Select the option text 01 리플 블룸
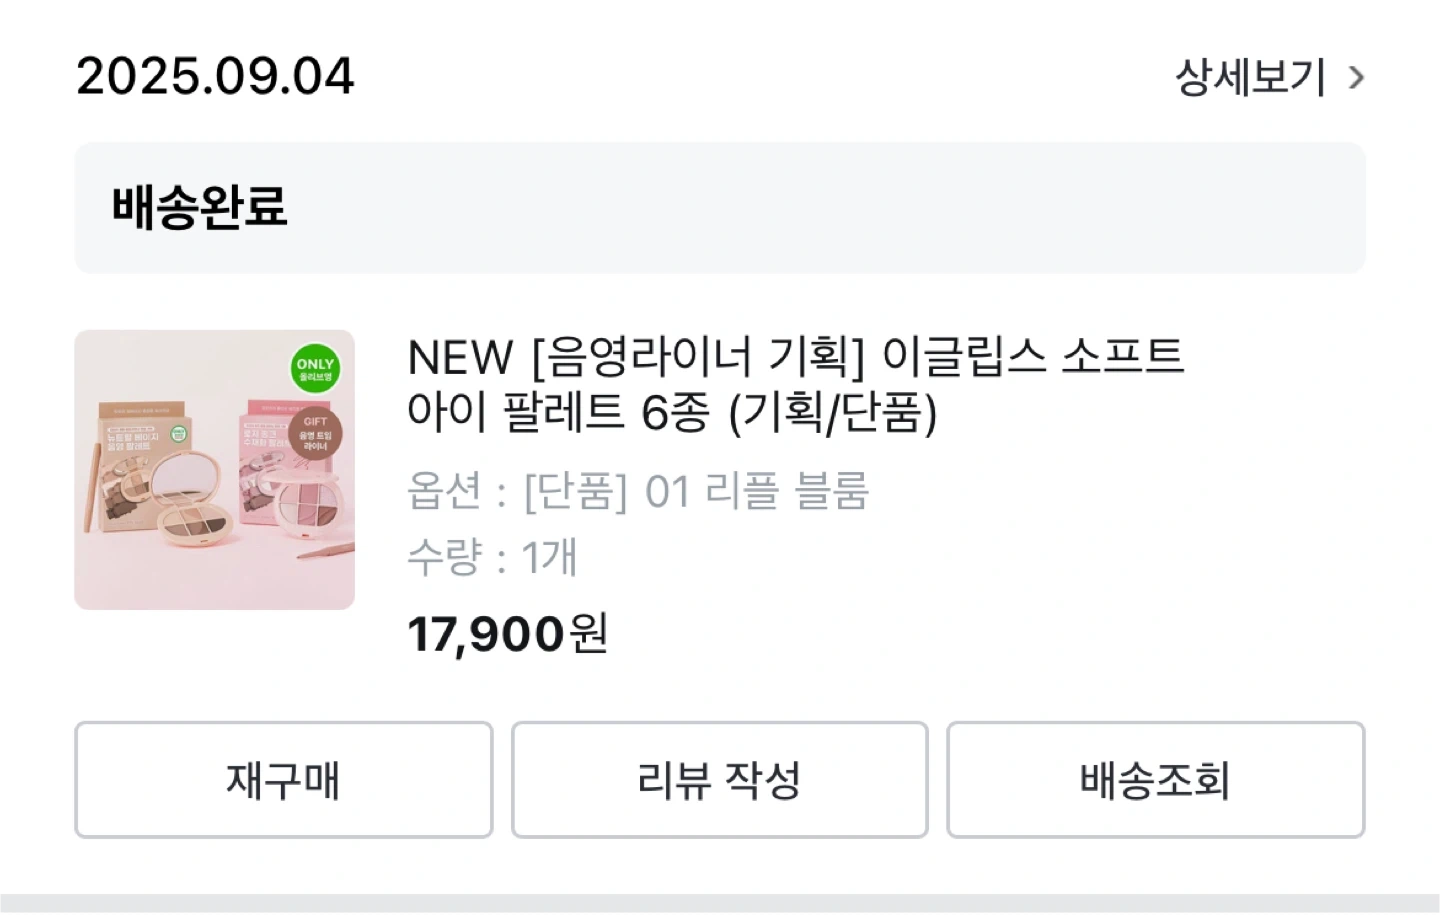 tap(757, 492)
